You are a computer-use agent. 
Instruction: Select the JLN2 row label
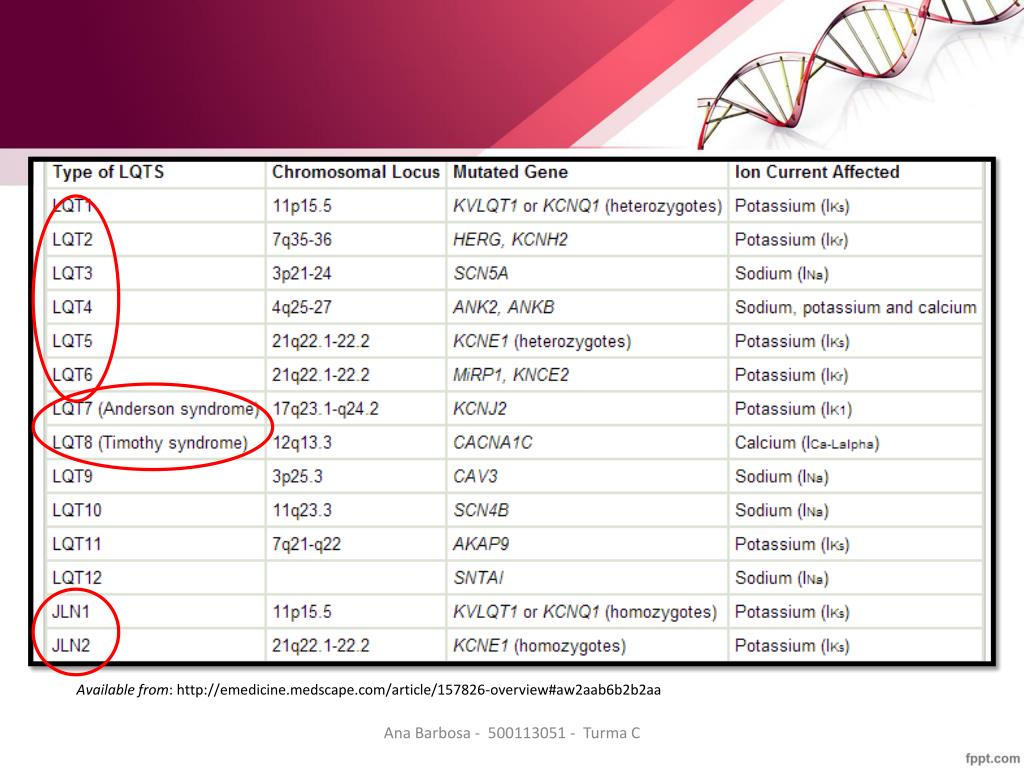(71, 646)
